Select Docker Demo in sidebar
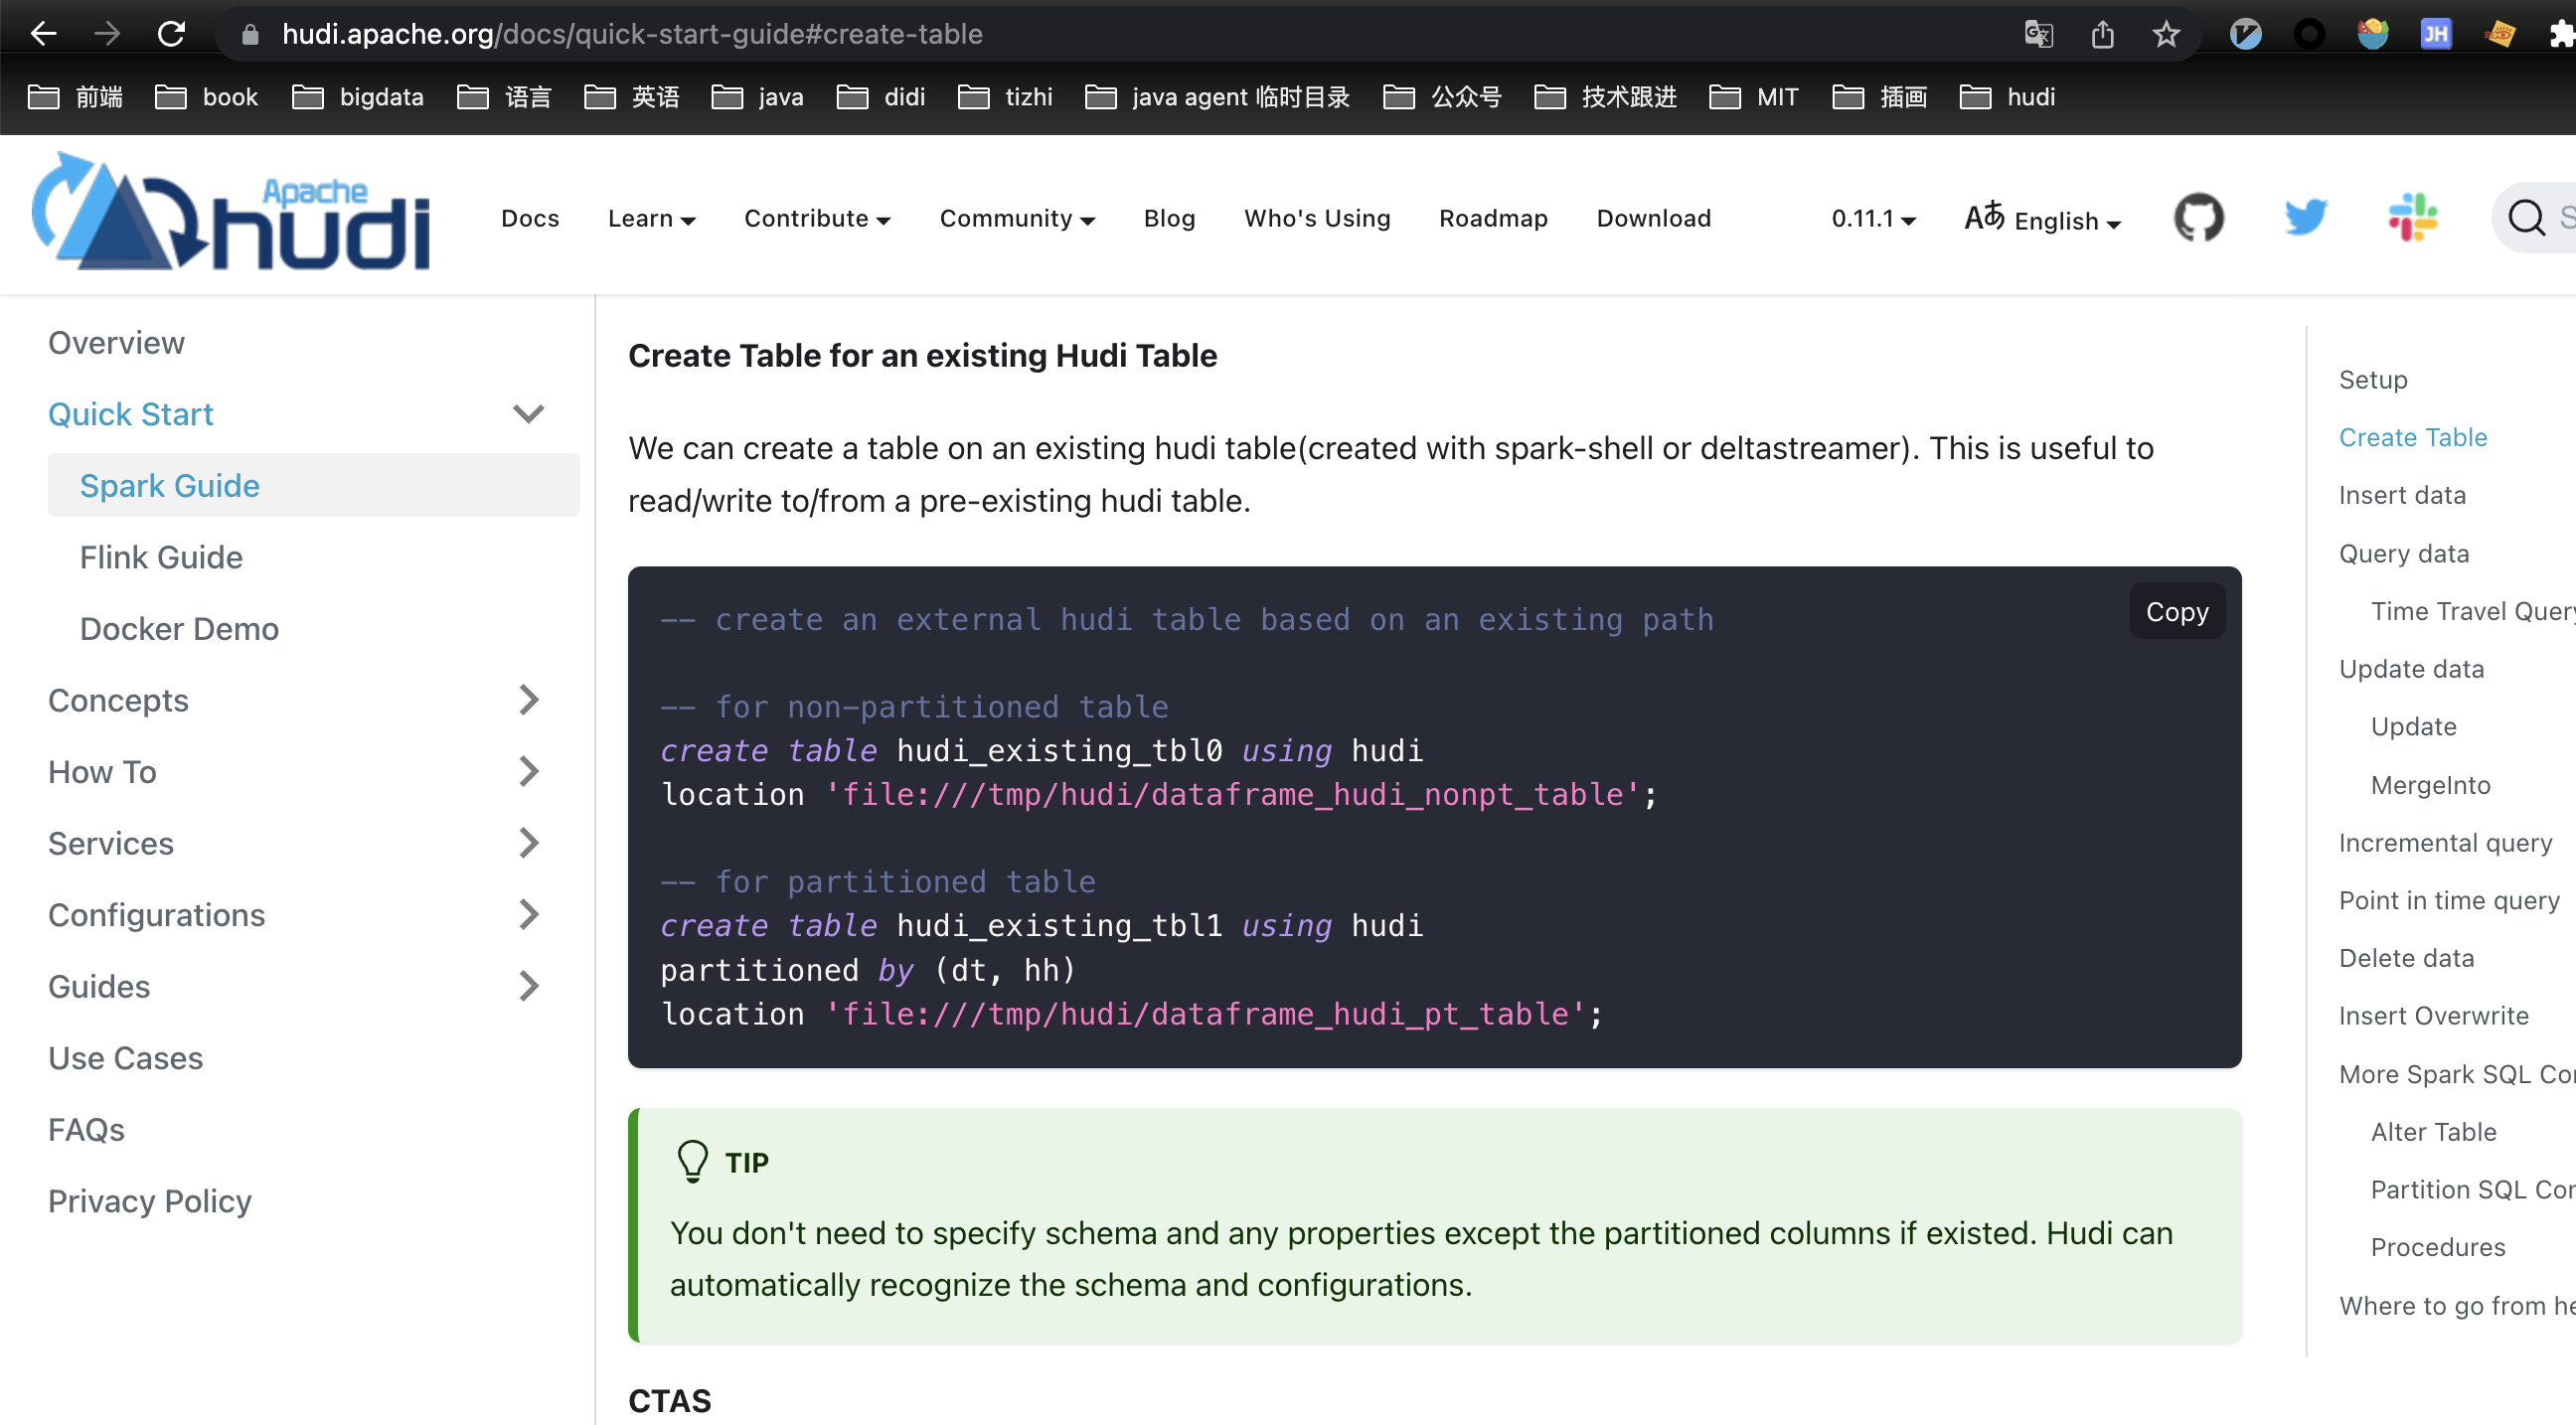 (x=179, y=629)
